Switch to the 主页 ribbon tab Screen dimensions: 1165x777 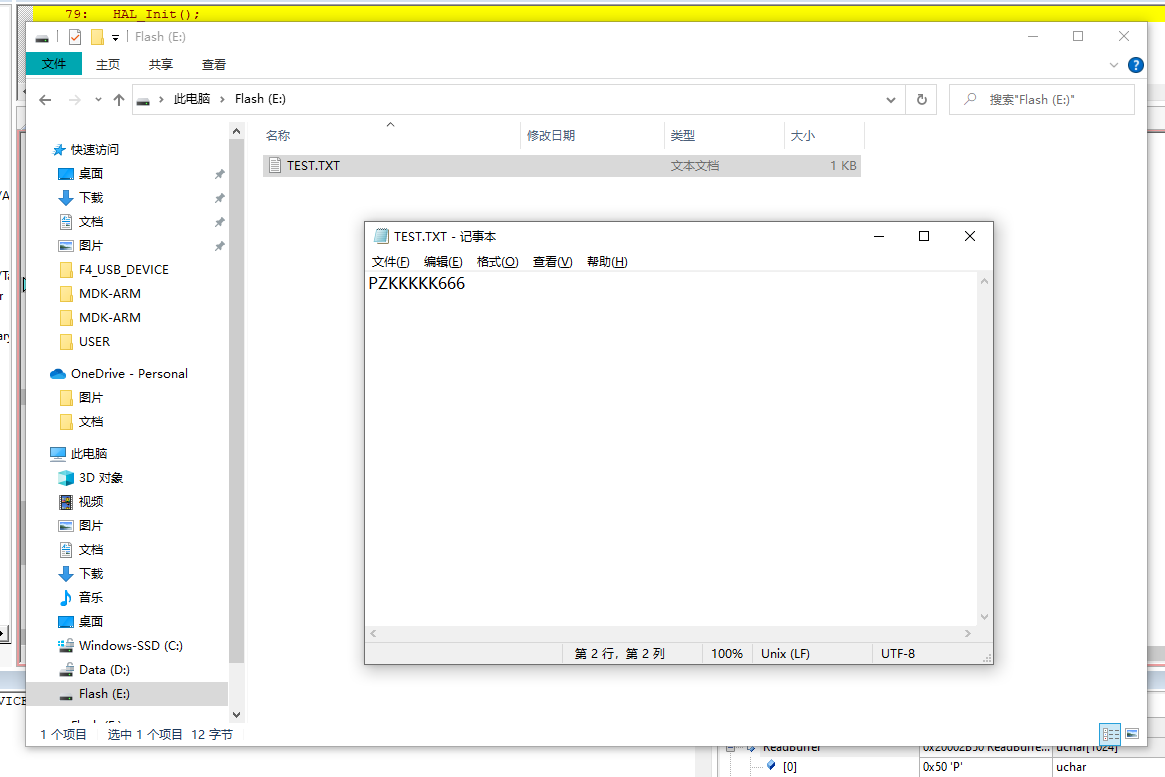[x=108, y=65]
